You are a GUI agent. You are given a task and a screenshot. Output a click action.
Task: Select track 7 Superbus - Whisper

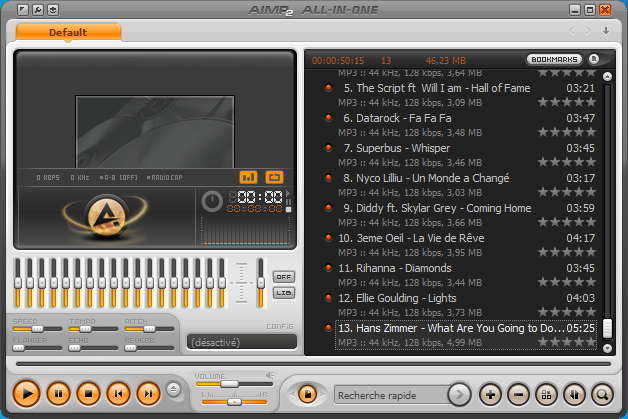(465, 155)
